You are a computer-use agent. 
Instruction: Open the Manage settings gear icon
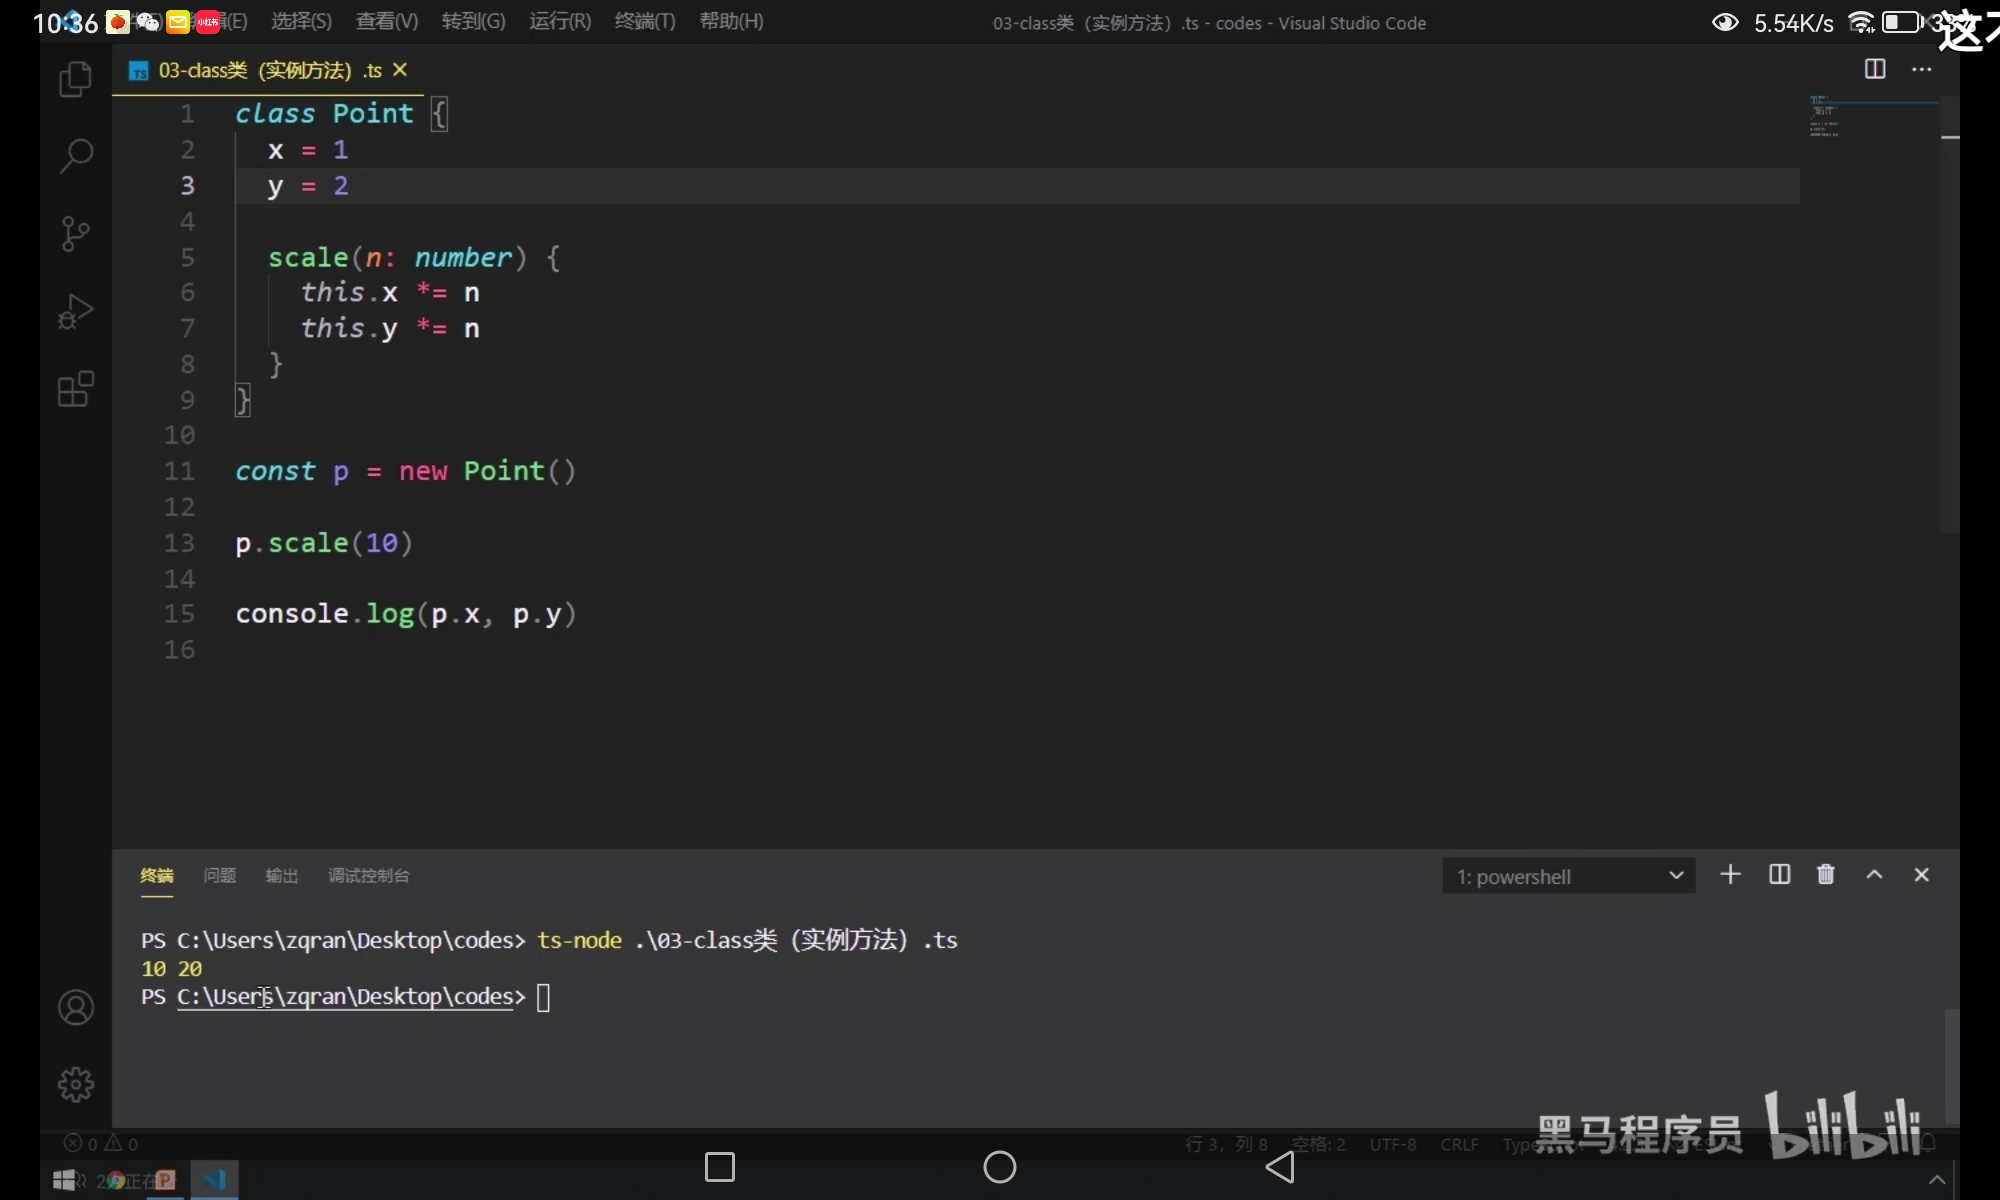click(76, 1084)
